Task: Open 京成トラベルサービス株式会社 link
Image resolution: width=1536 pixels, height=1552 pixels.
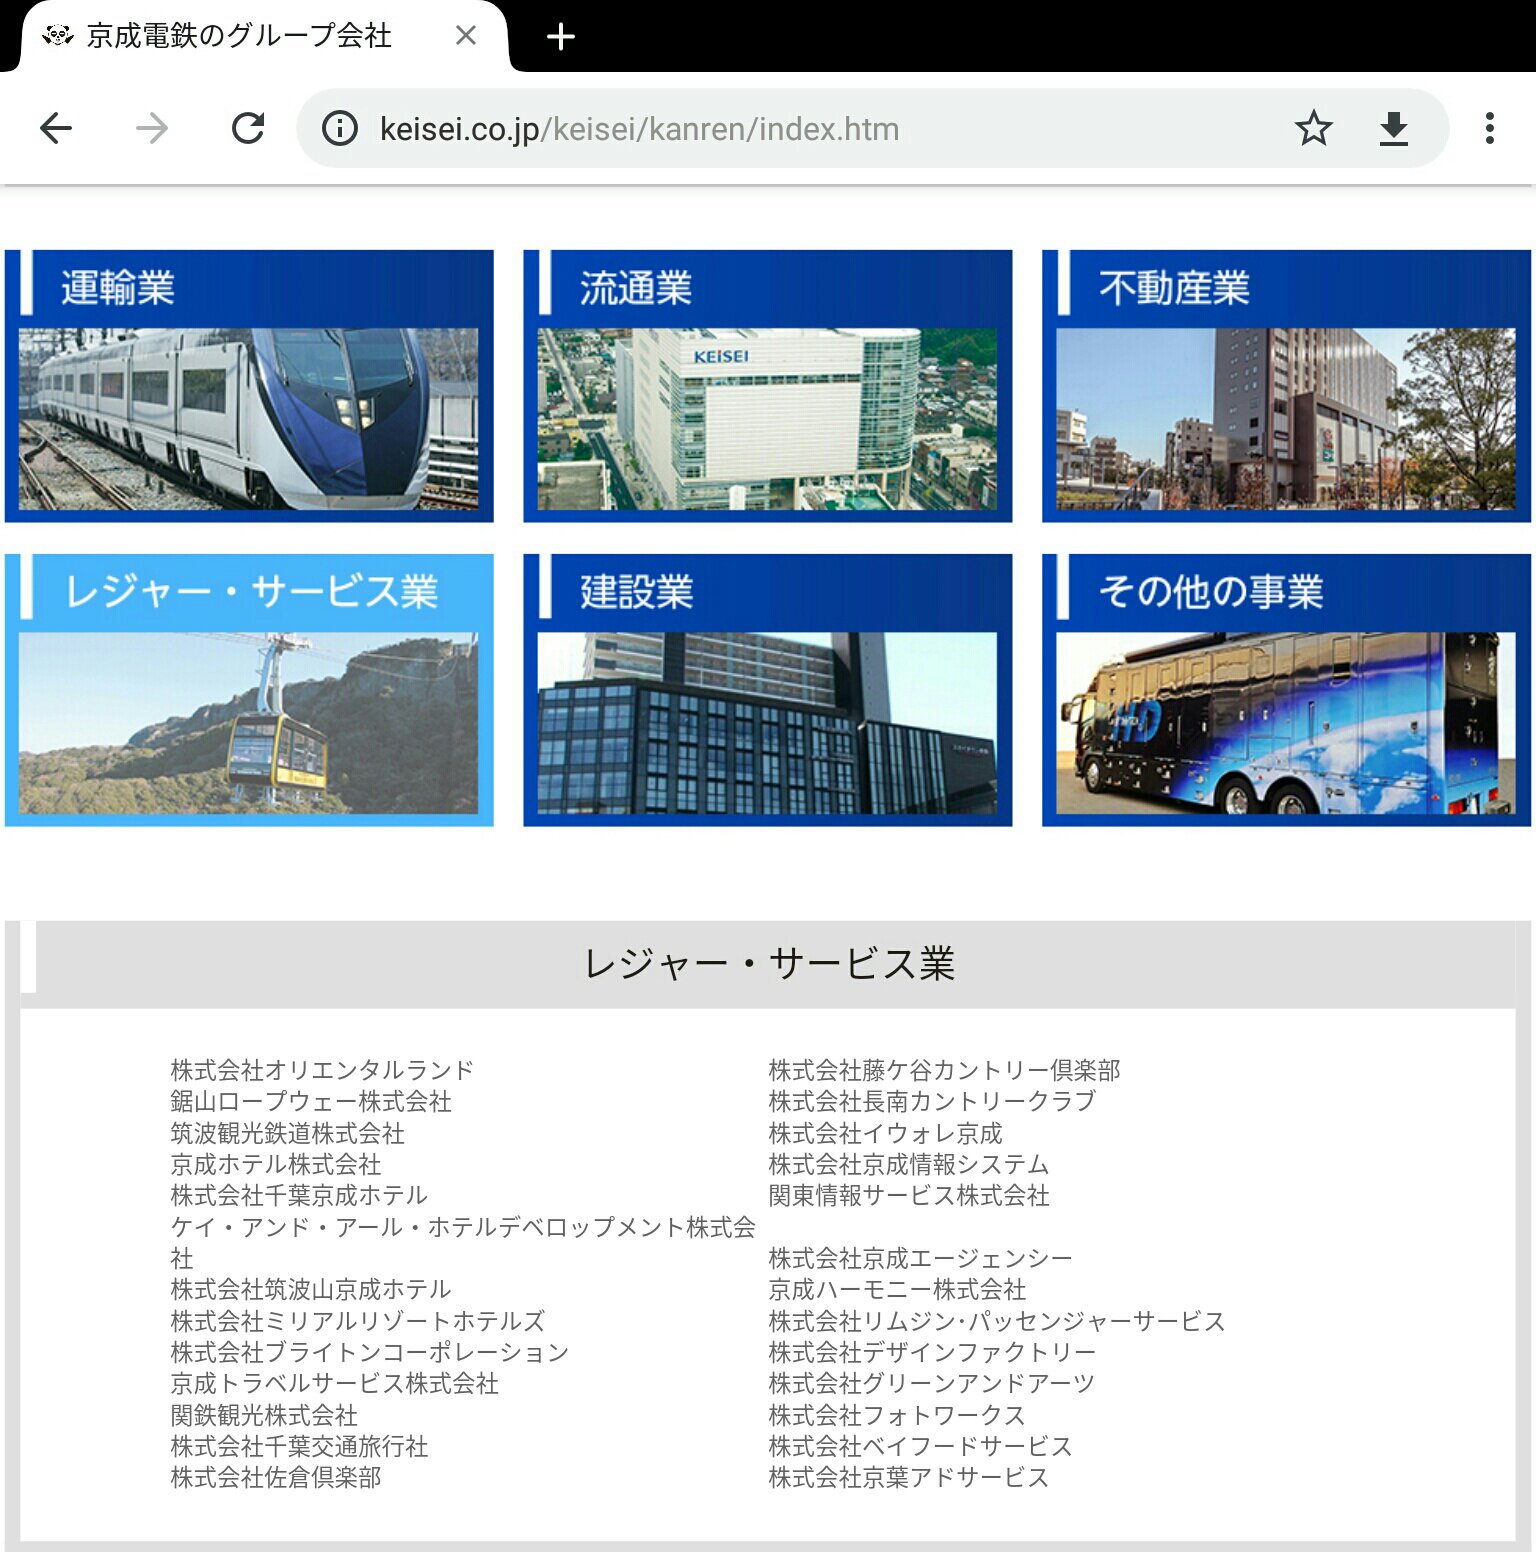Action: point(334,1383)
